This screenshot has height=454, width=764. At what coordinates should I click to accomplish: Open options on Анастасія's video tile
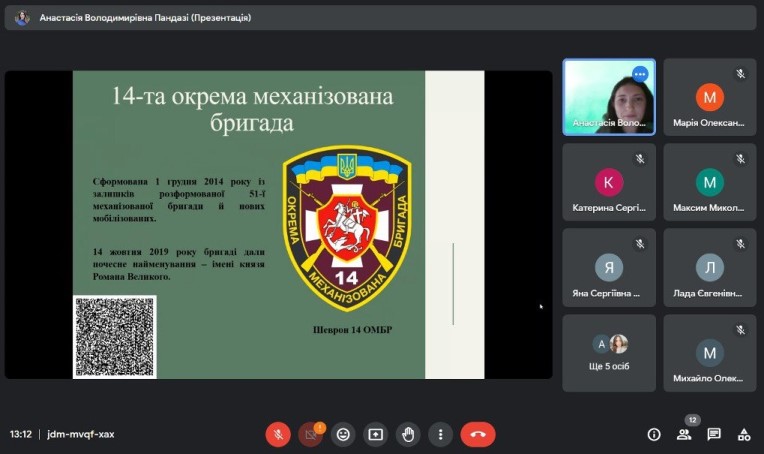[x=640, y=74]
